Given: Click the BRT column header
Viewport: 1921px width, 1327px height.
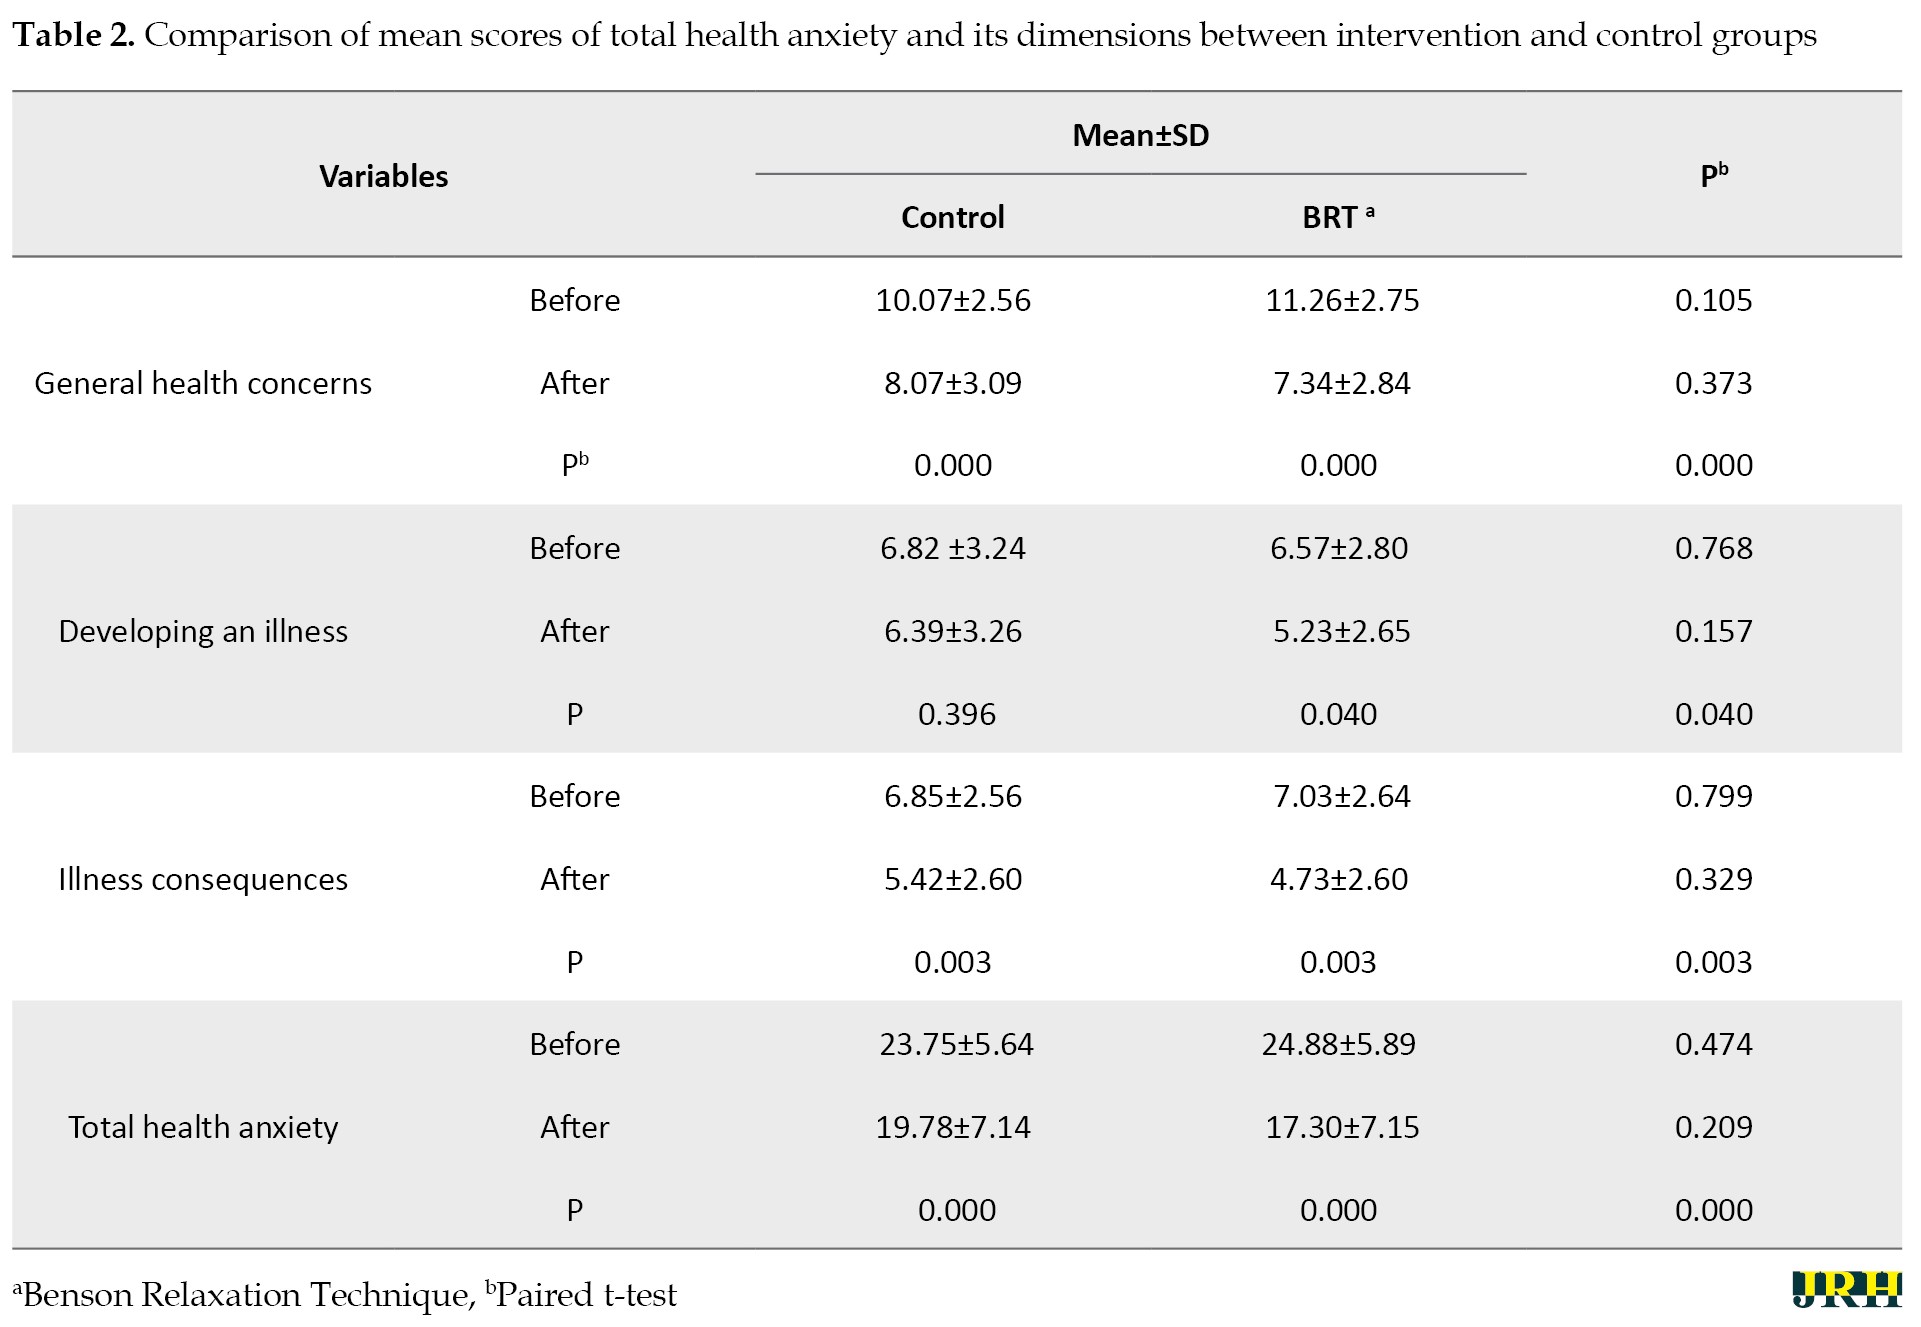Looking at the screenshot, I should [1338, 217].
